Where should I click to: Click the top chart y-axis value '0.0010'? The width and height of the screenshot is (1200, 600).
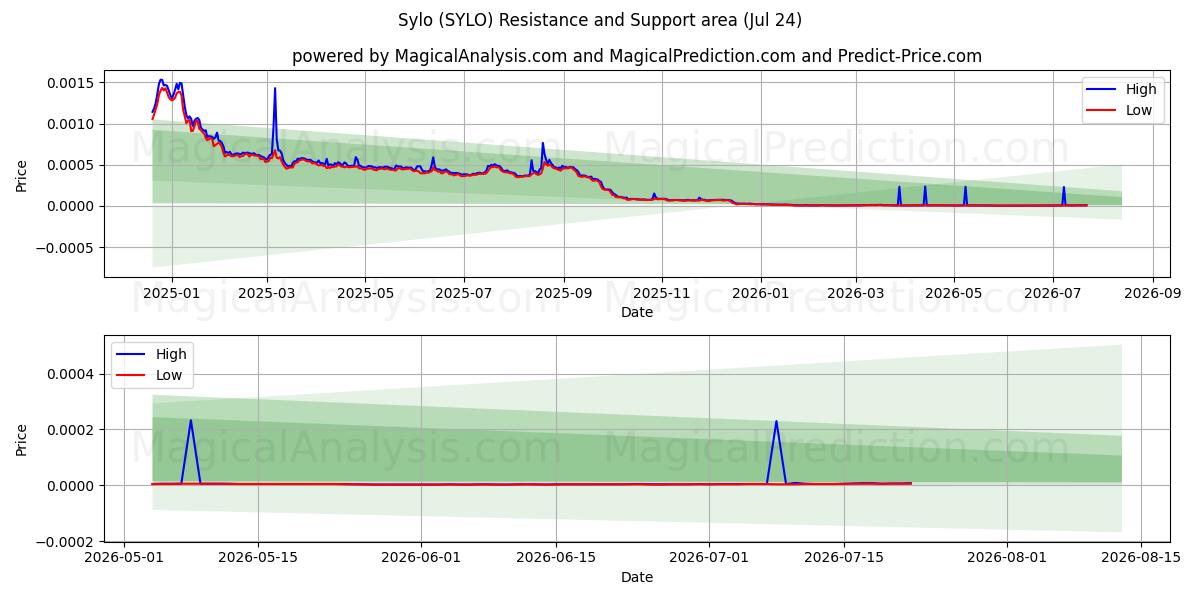[72, 124]
